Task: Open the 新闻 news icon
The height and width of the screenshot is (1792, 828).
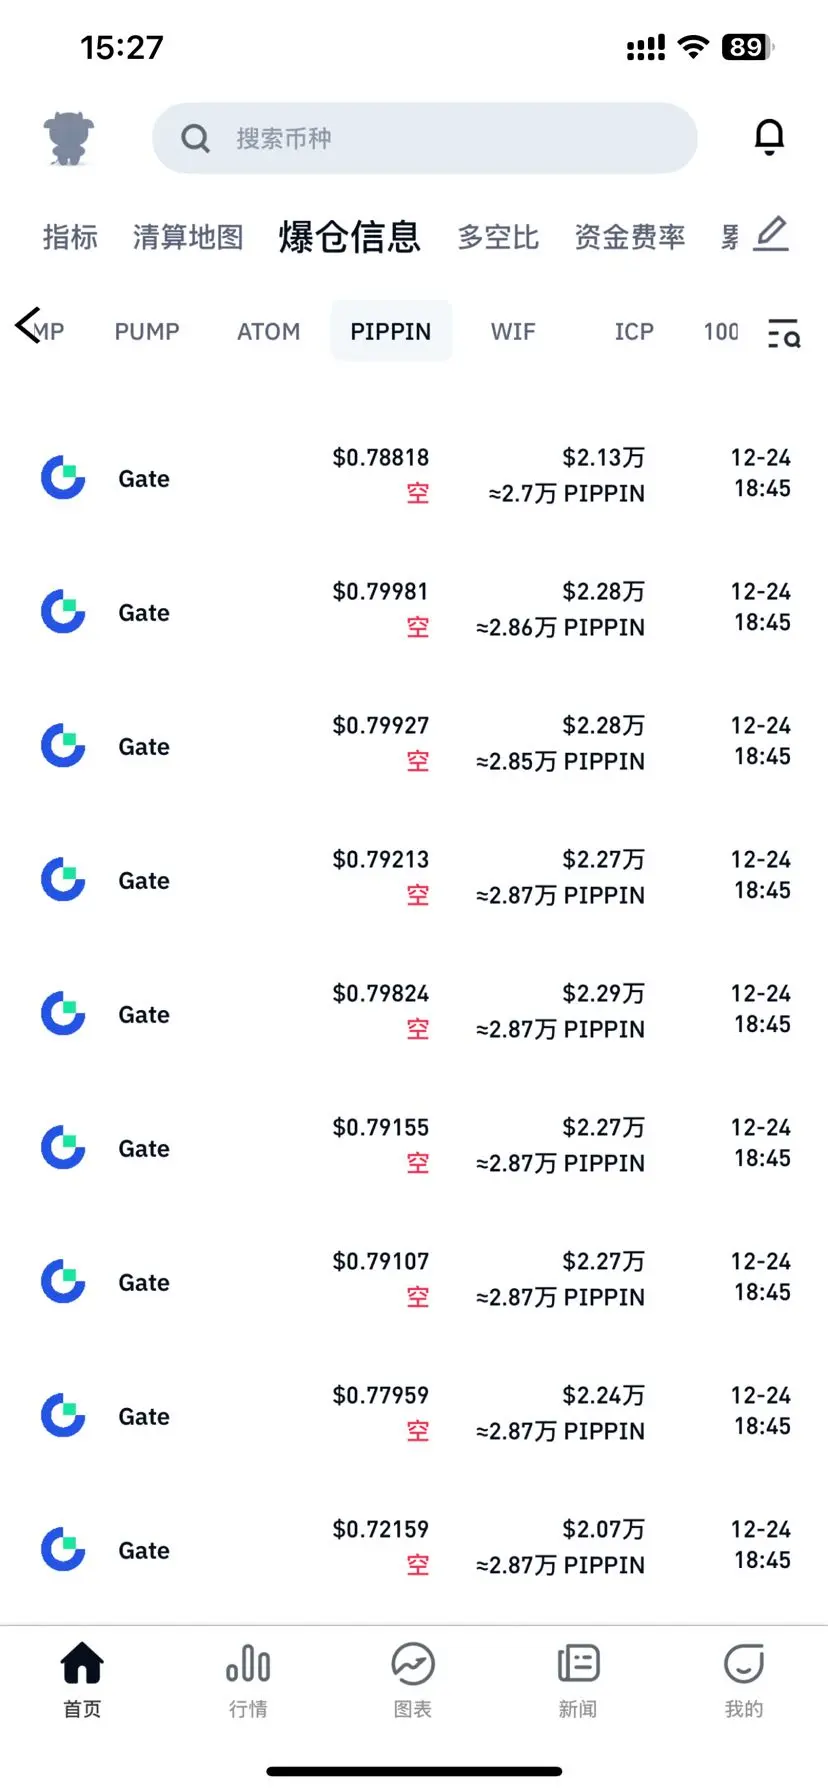Action: (578, 1664)
